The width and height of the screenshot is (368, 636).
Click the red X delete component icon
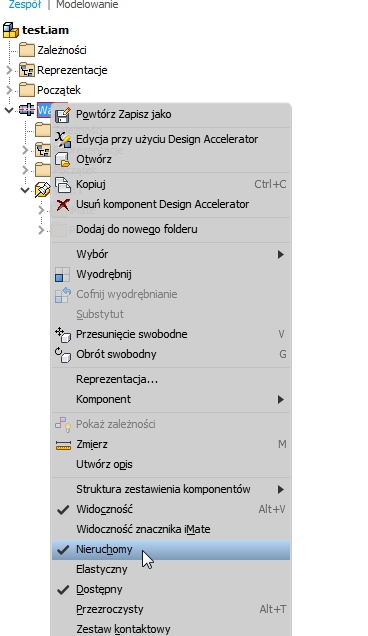click(63, 204)
